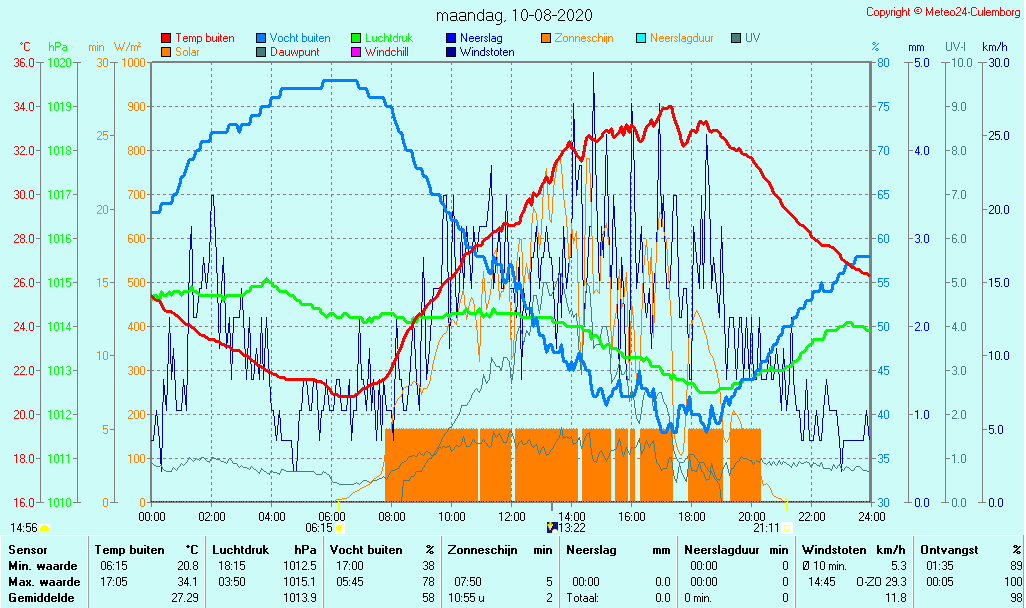The image size is (1026, 608).
Task: Click the Copyright Meteo24-Culemborg text
Action: pyautogui.click(x=942, y=12)
